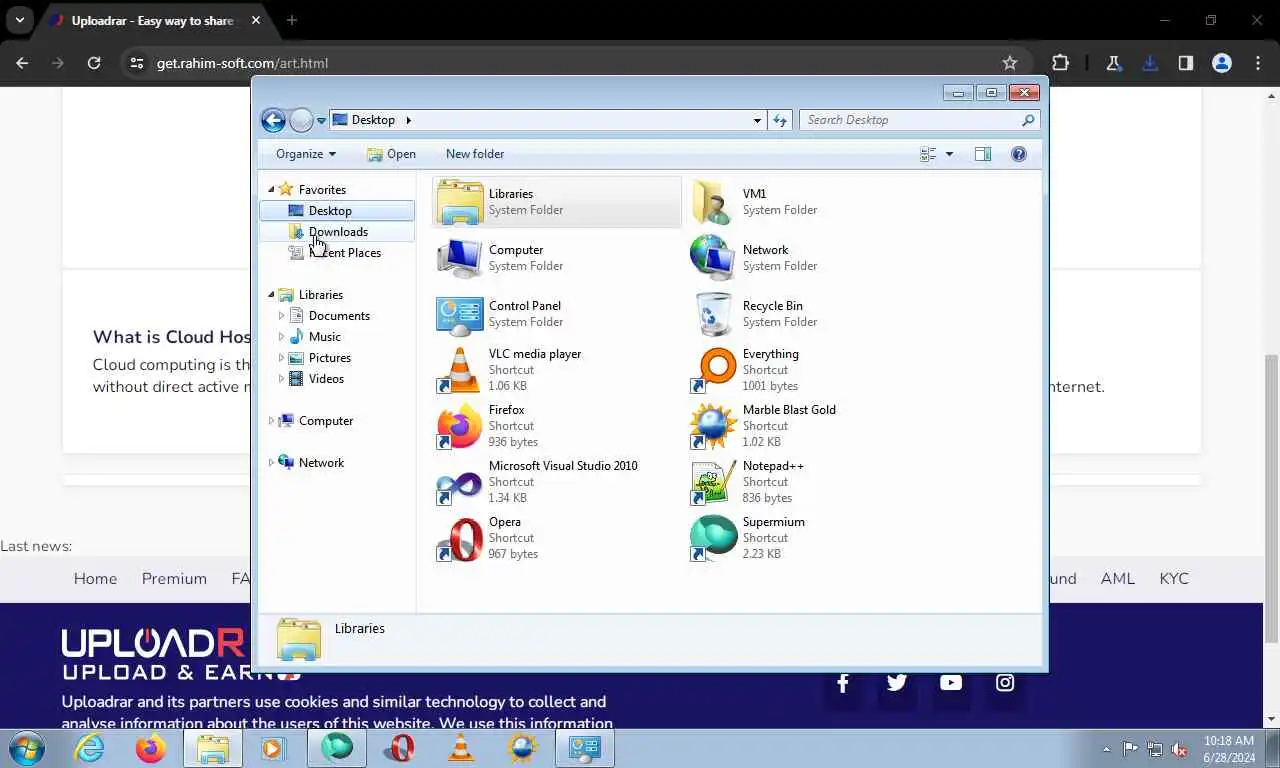Click the clock in system tray
Viewport: 1280px width, 768px height.
point(1229,749)
